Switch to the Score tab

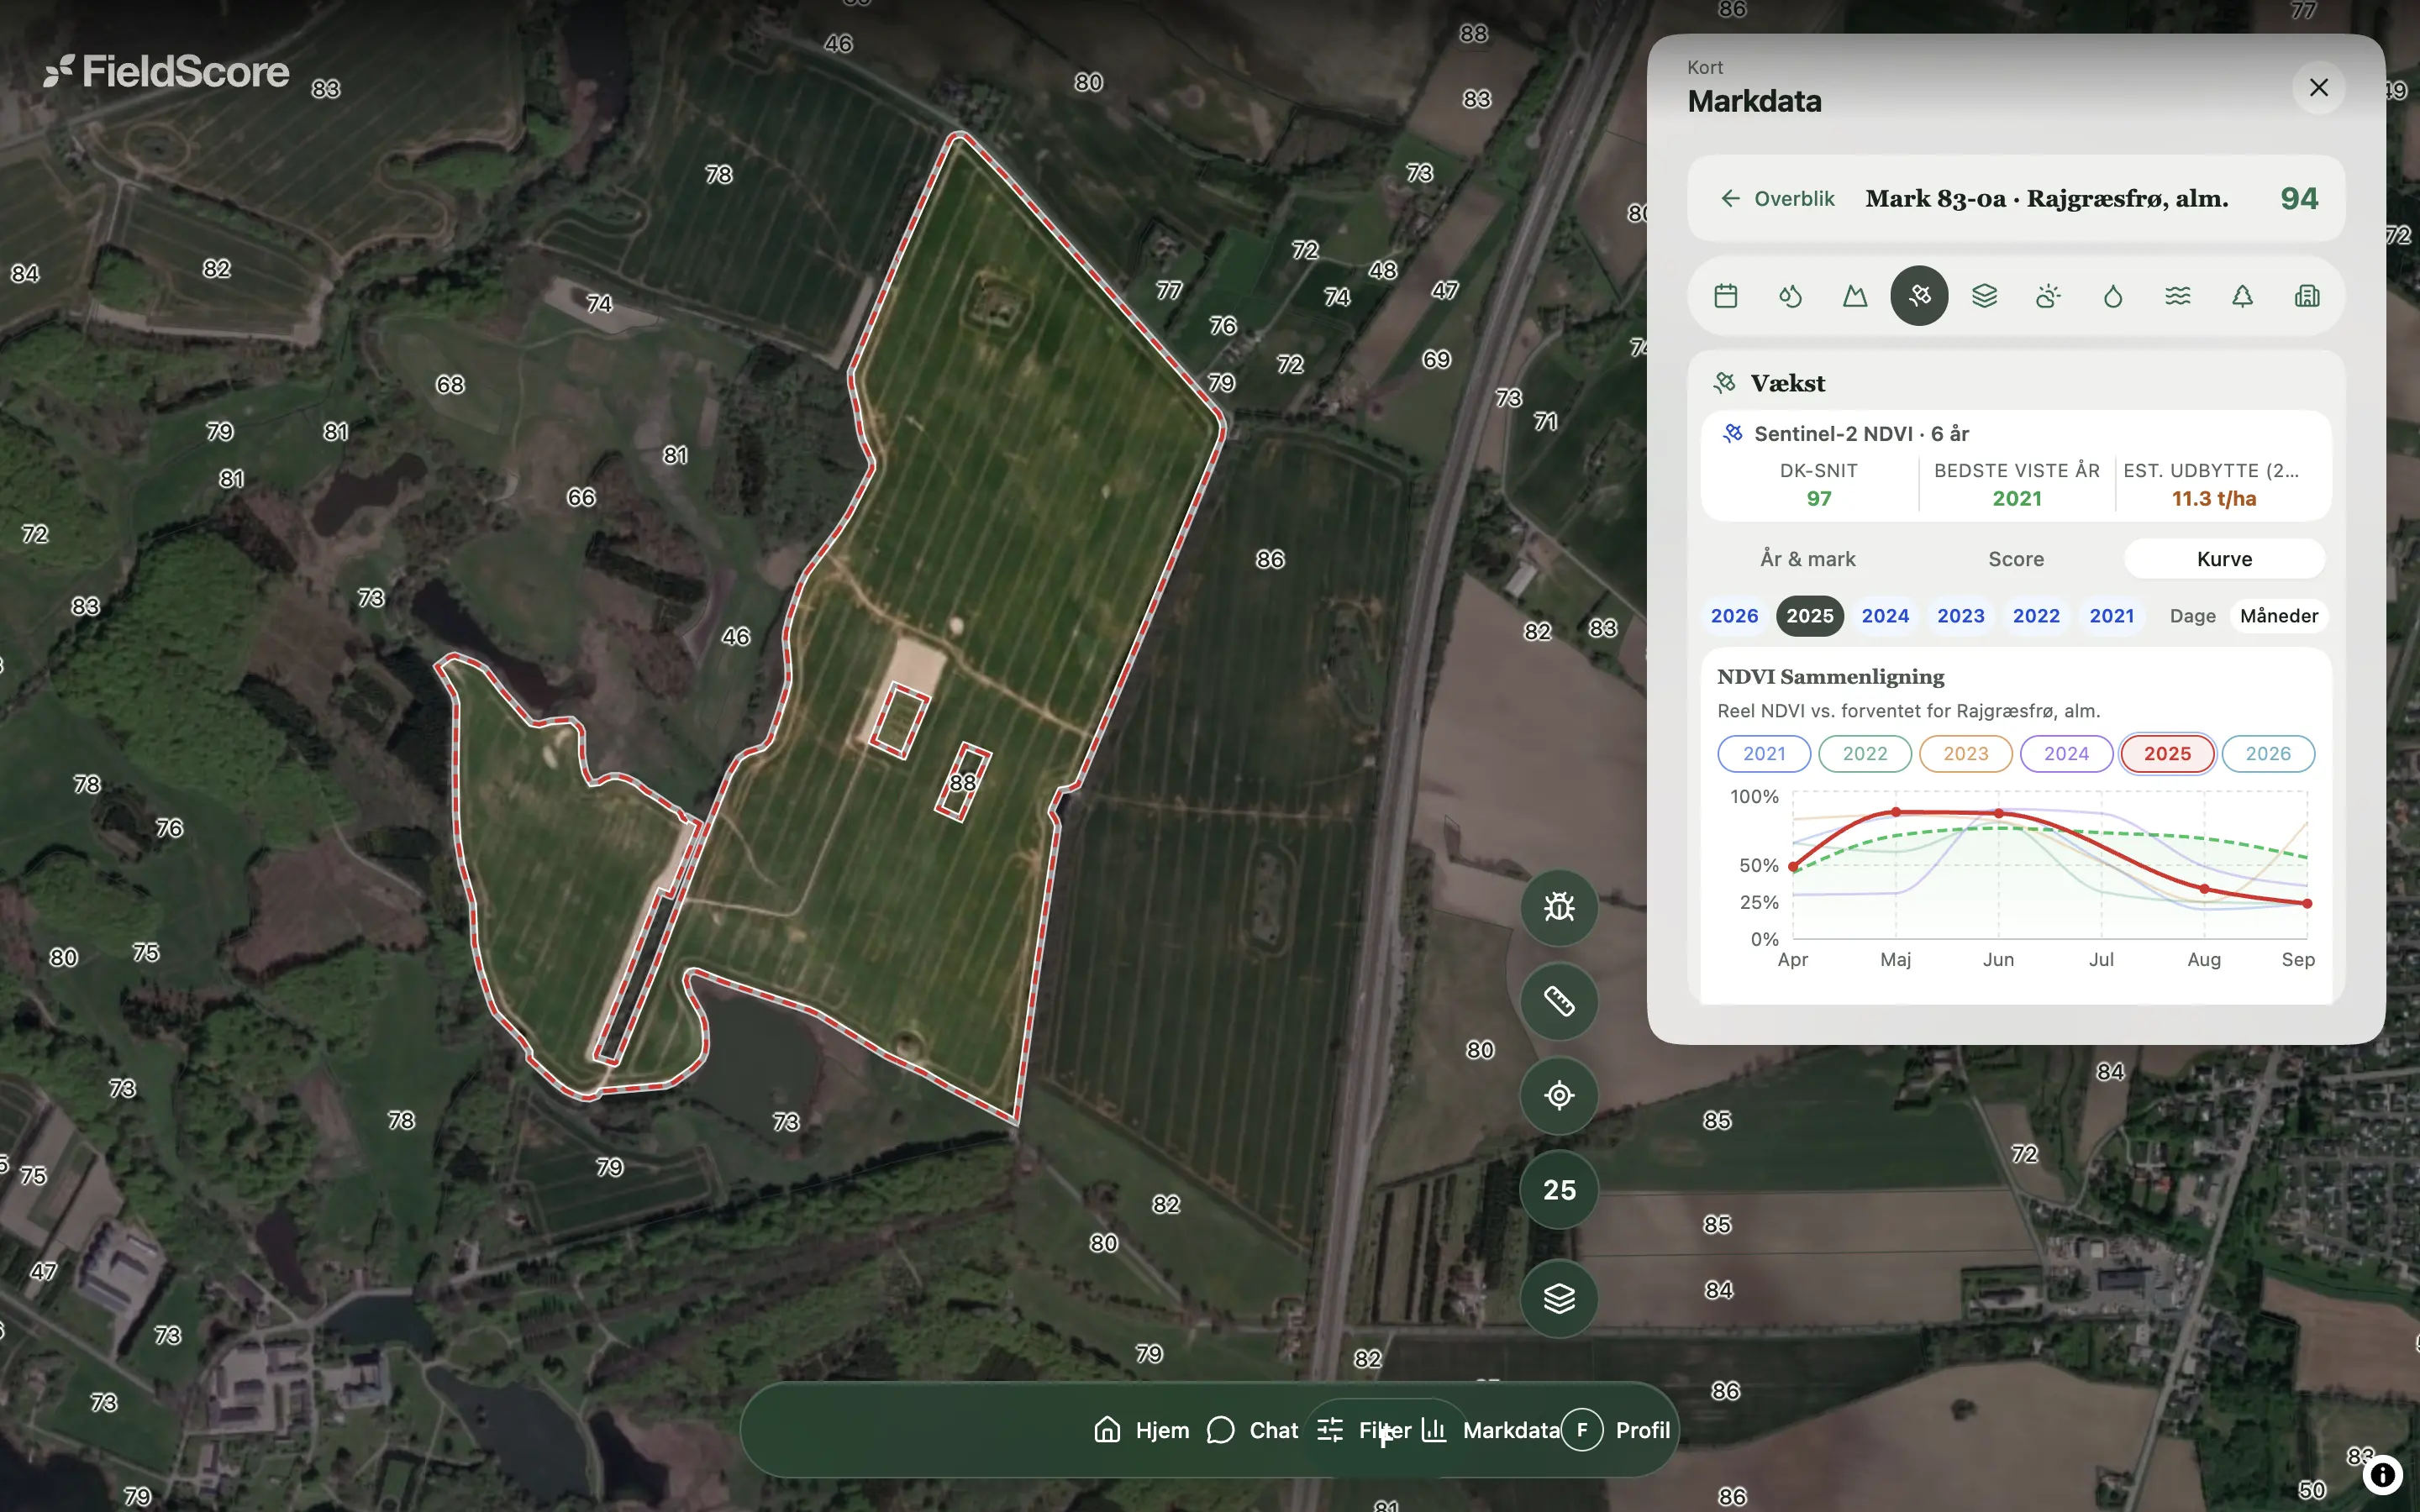pos(2016,559)
